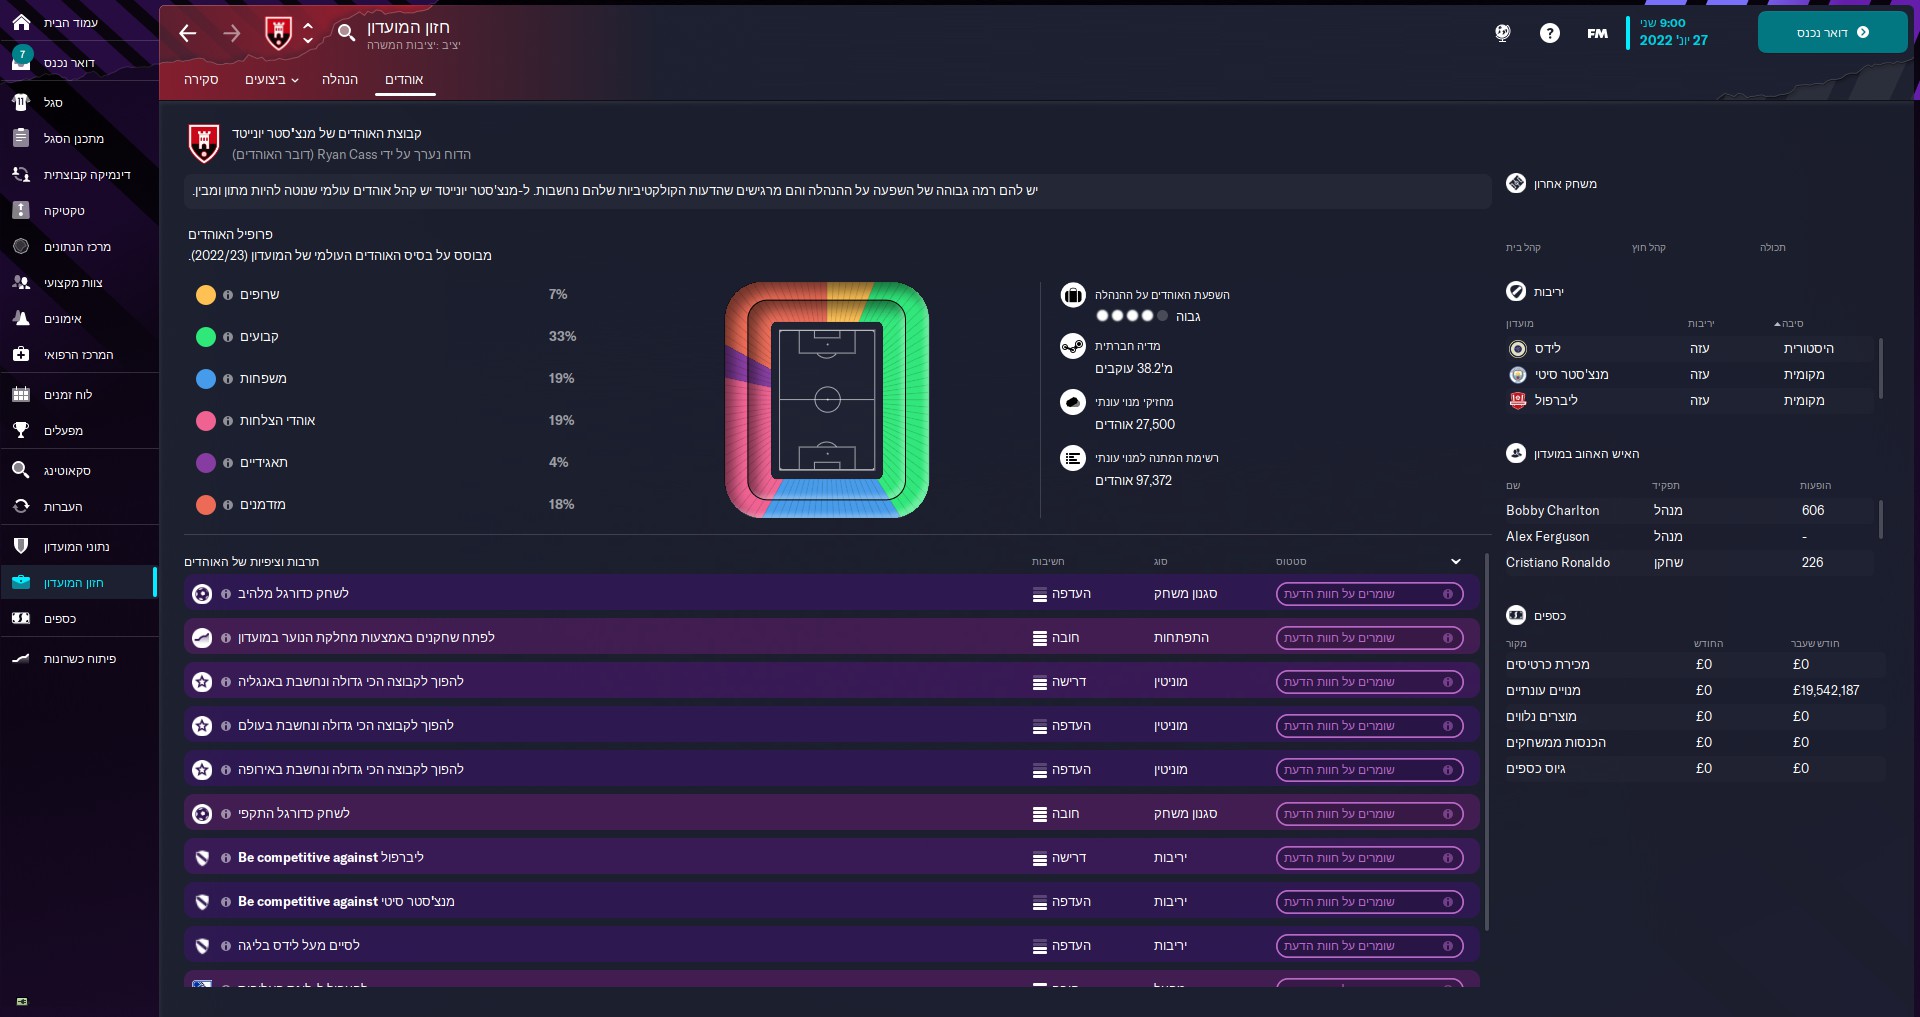Select תכולה tab
The image size is (1920, 1017).
(1773, 247)
